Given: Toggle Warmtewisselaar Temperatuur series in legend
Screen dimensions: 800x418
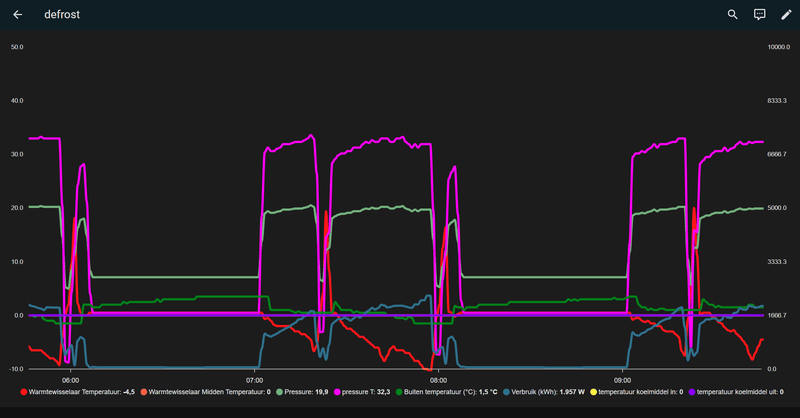Looking at the screenshot, I should [78, 392].
